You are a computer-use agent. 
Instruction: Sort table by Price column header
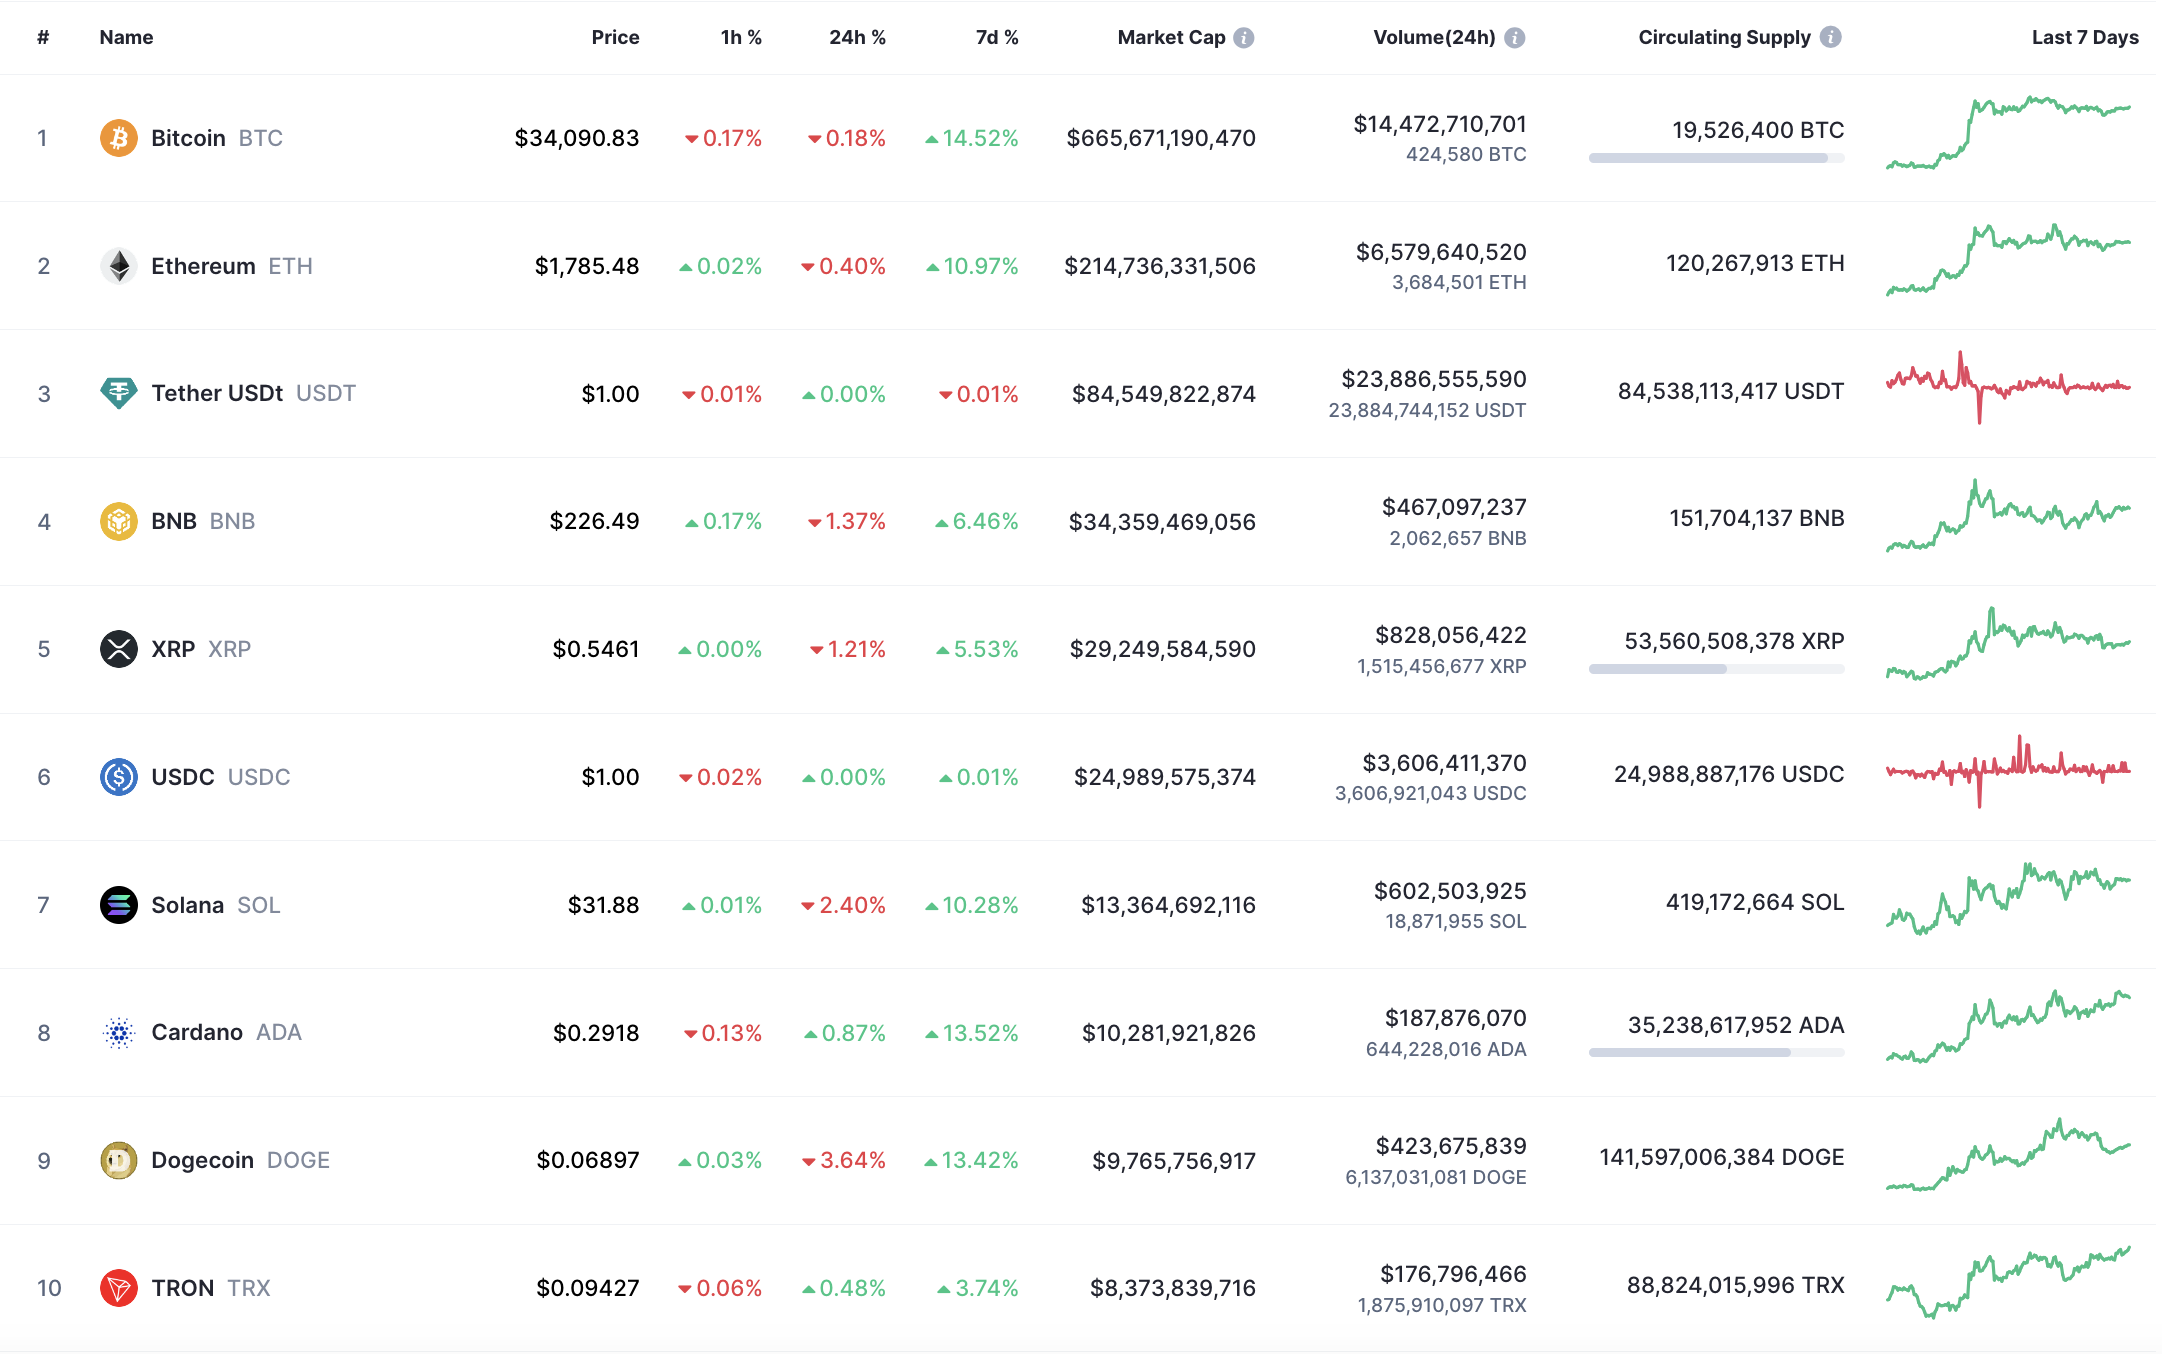(x=615, y=38)
